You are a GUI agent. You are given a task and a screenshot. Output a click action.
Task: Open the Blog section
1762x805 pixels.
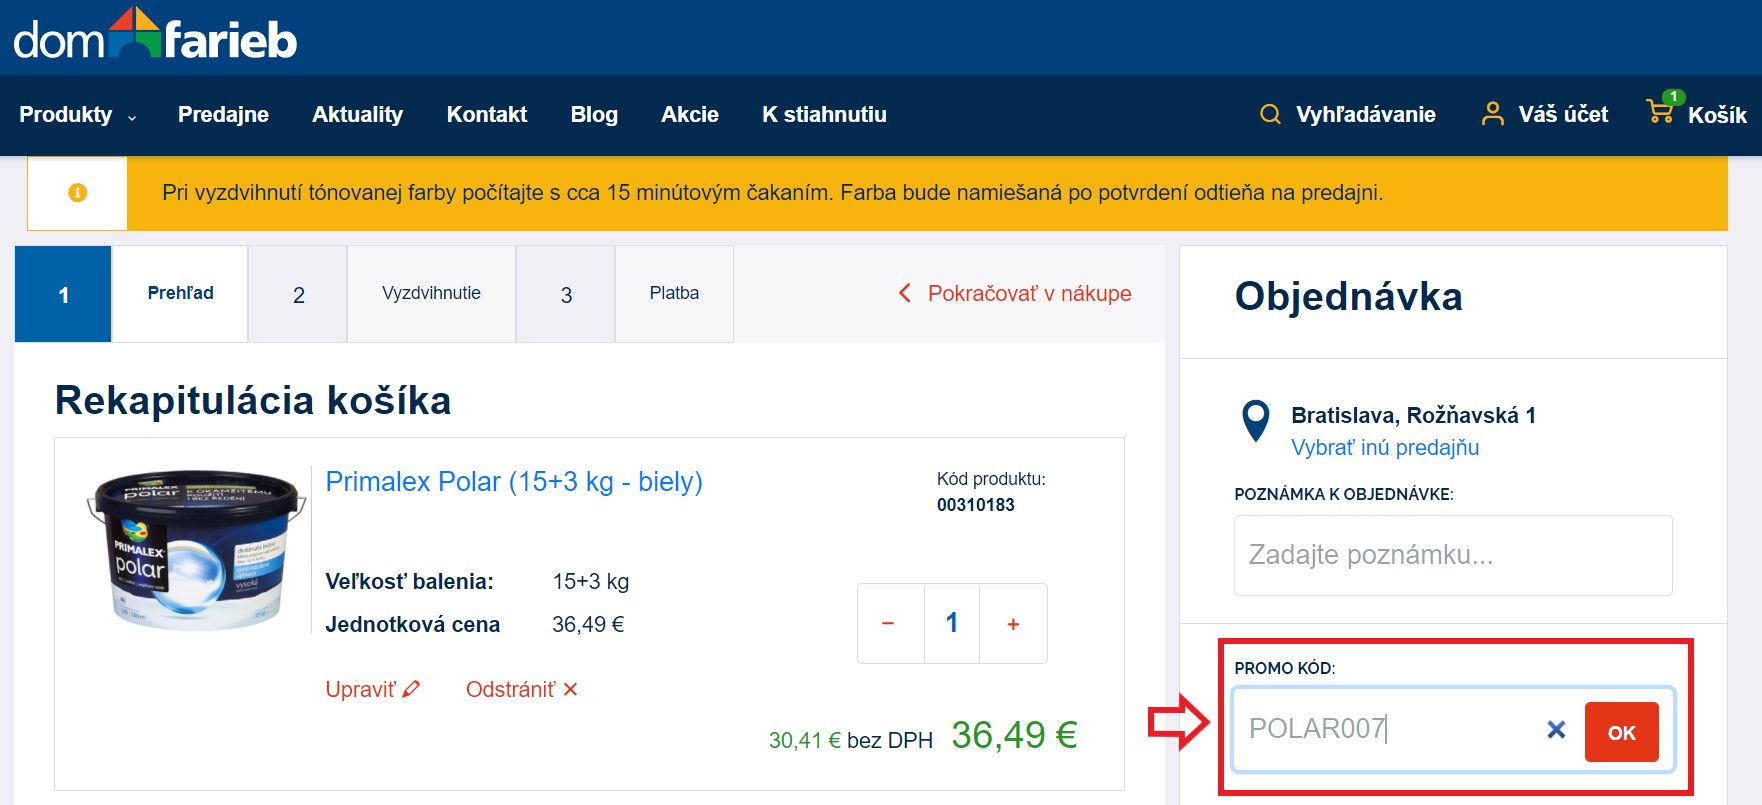click(594, 115)
